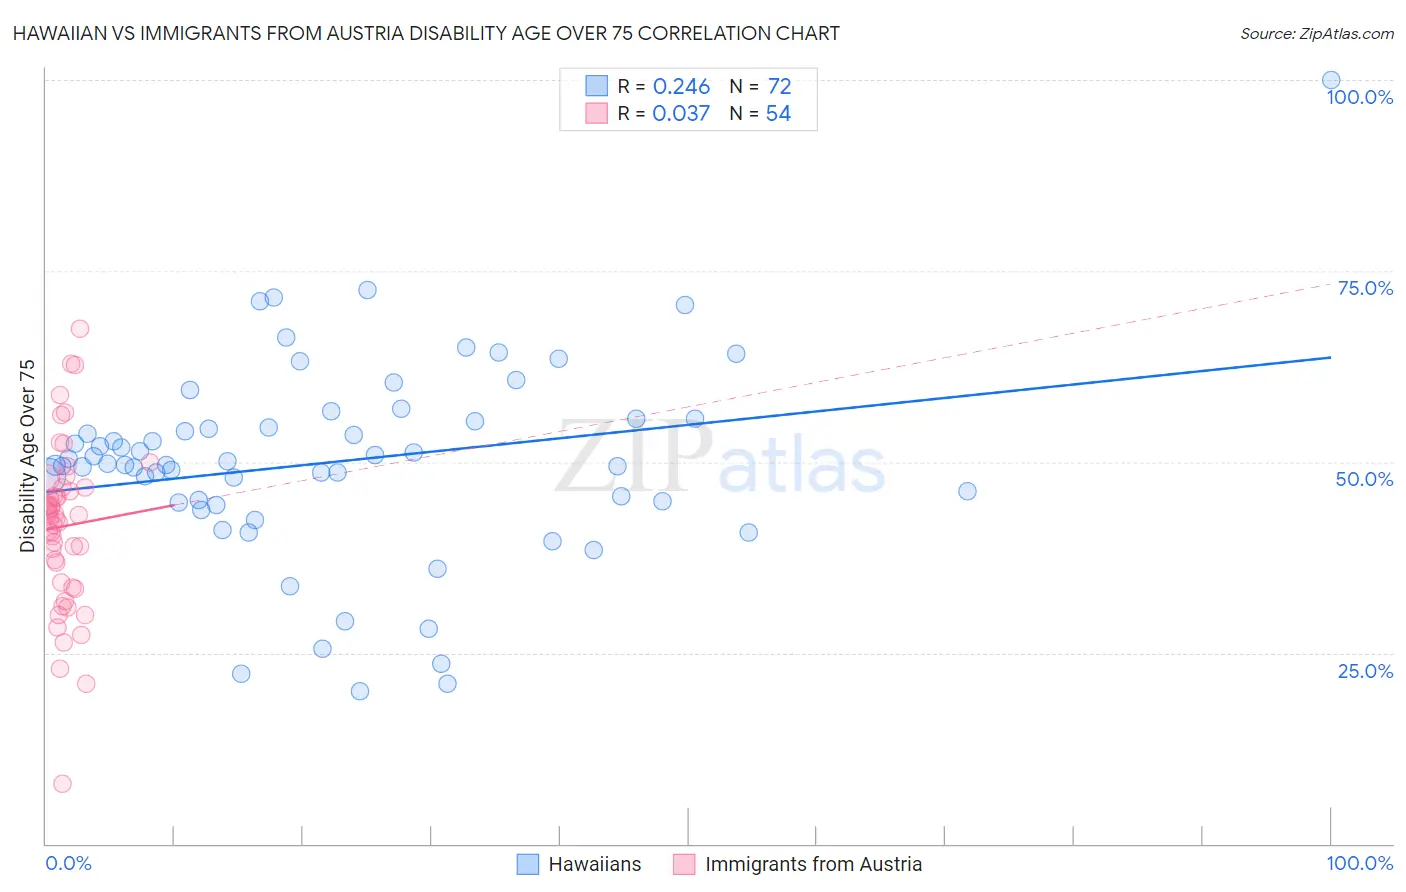Image resolution: width=1406 pixels, height=892 pixels.
Task: Click the data point at the 100% top-right corner
Action: 1331,80
